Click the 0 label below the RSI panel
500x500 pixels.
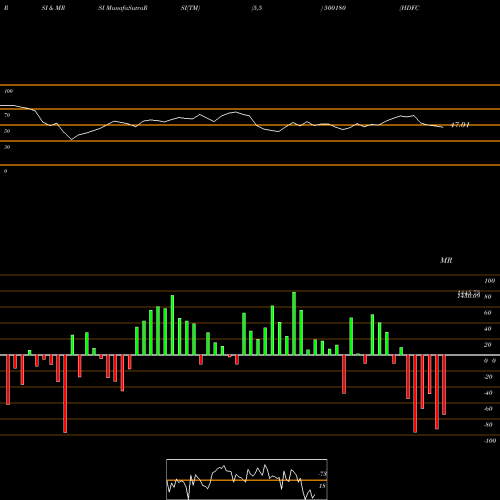click(5, 171)
